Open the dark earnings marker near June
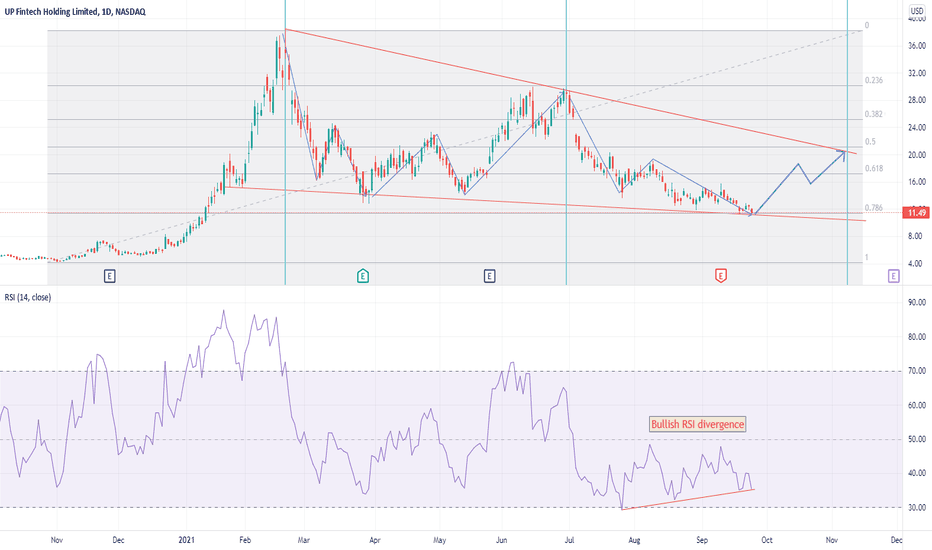The height and width of the screenshot is (550, 932). tap(489, 276)
